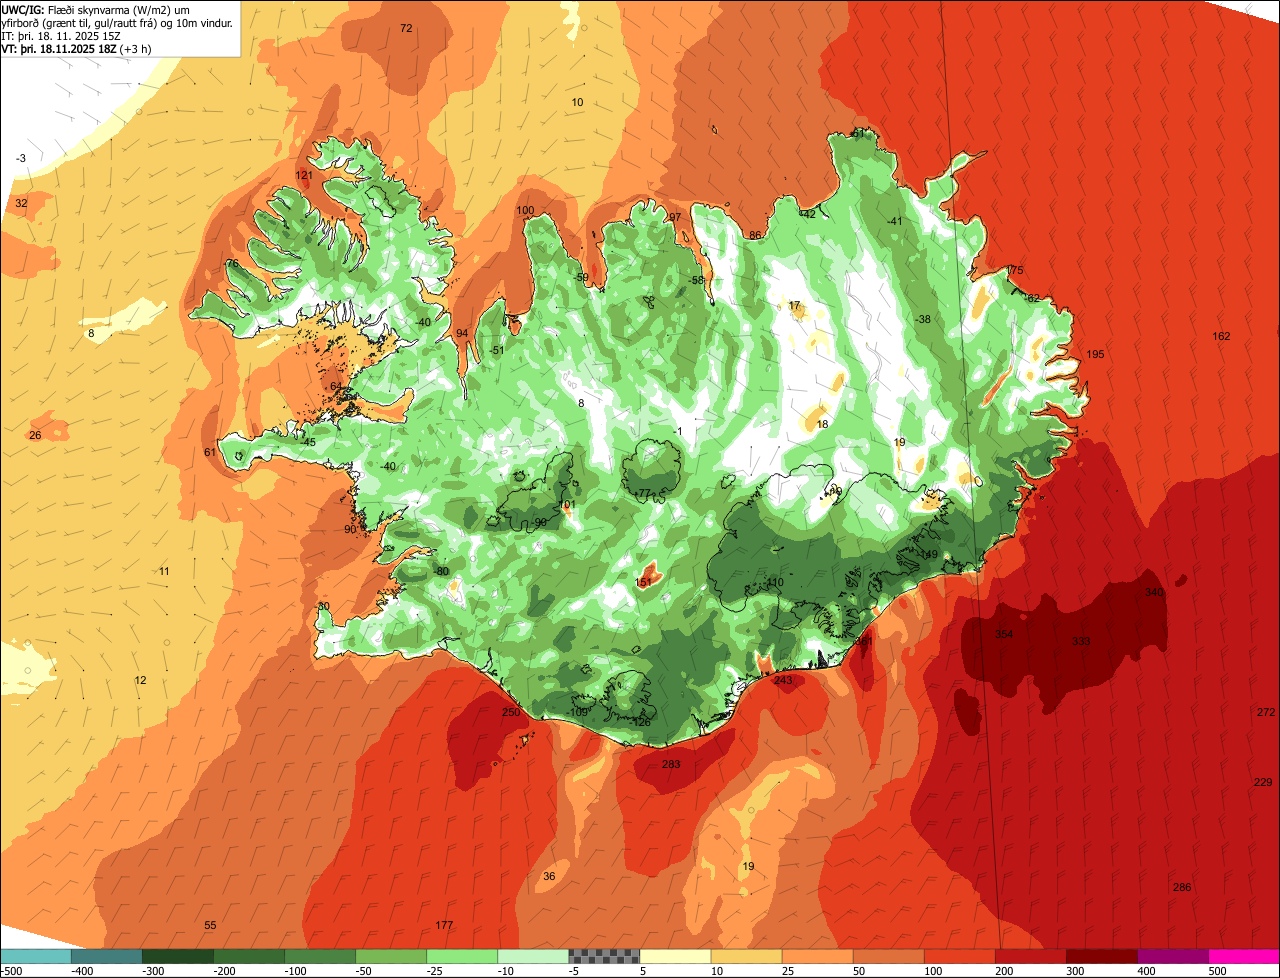Image resolution: width=1280 pixels, height=978 pixels.
Task: Click the flux value 12 on the map
Action: point(140,680)
